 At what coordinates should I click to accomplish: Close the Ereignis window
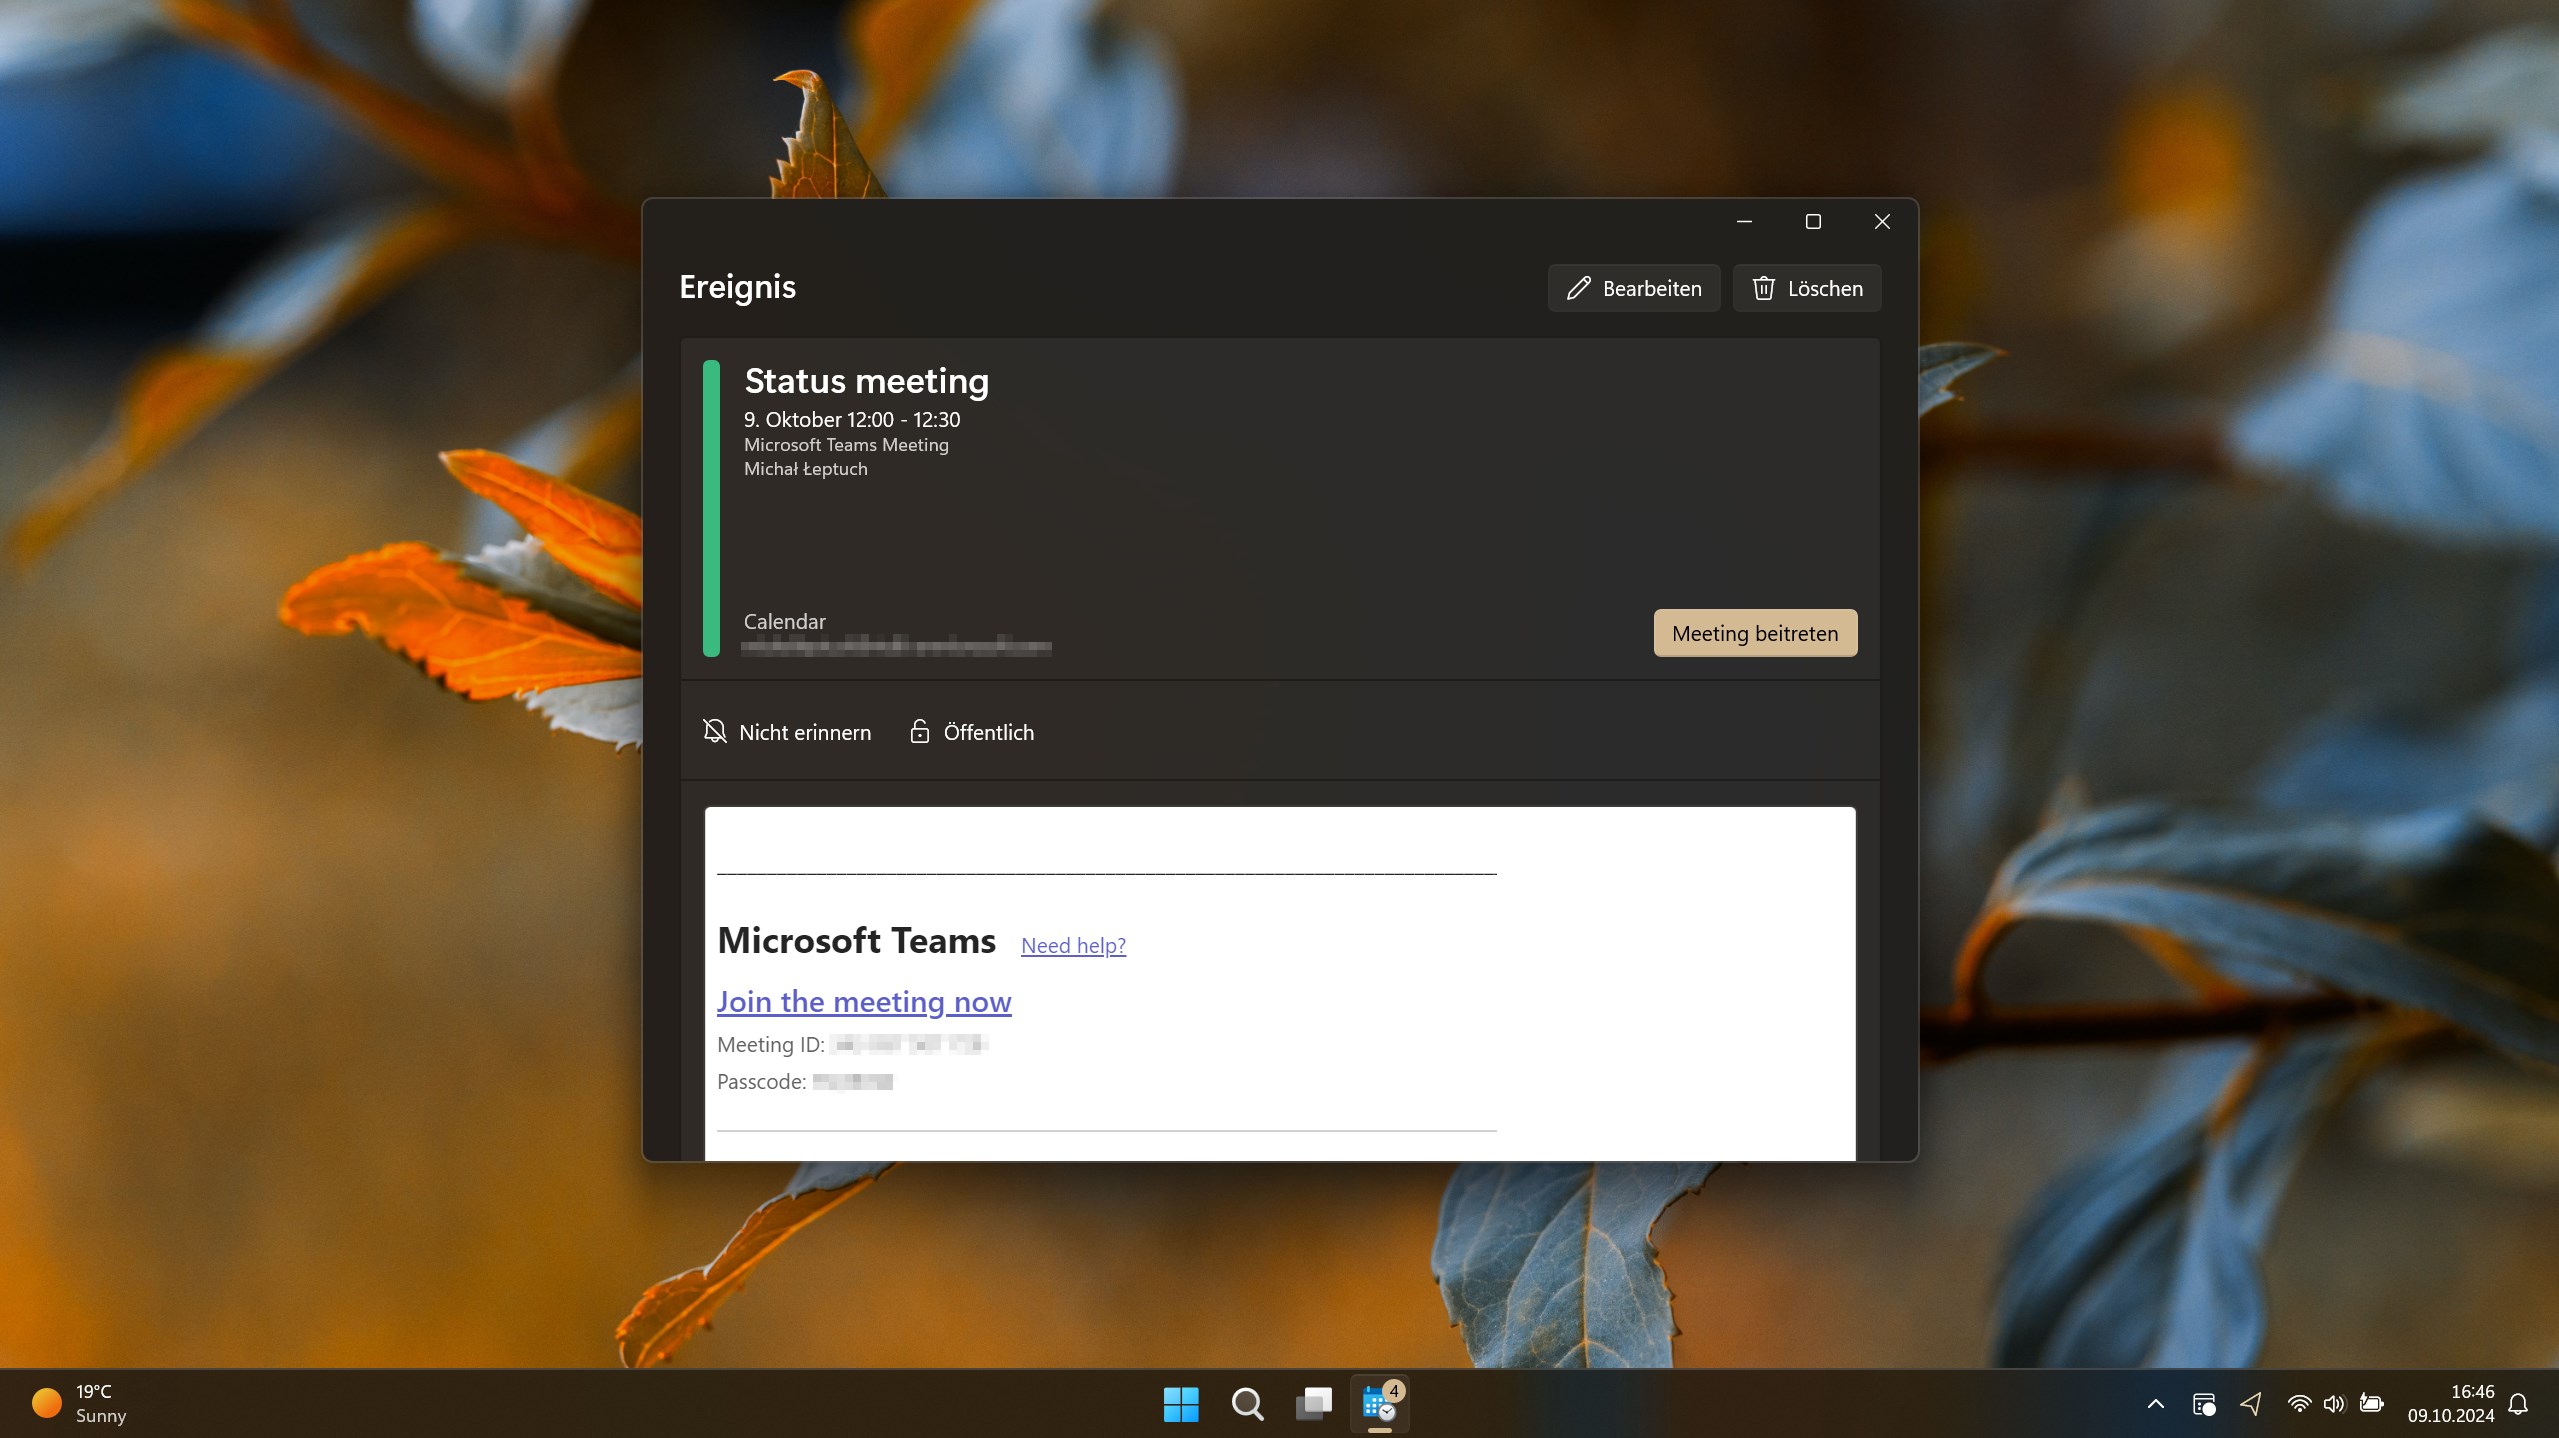[1882, 221]
